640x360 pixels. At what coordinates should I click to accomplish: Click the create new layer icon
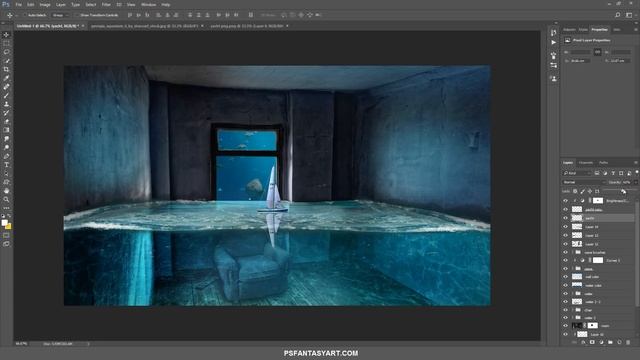click(x=619, y=342)
